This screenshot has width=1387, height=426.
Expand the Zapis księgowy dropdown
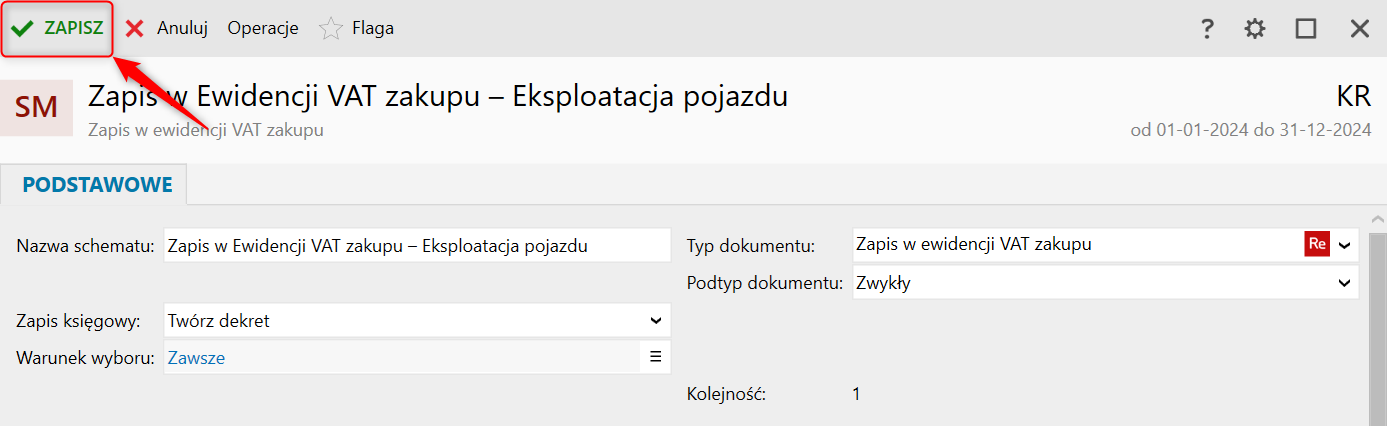click(x=655, y=321)
